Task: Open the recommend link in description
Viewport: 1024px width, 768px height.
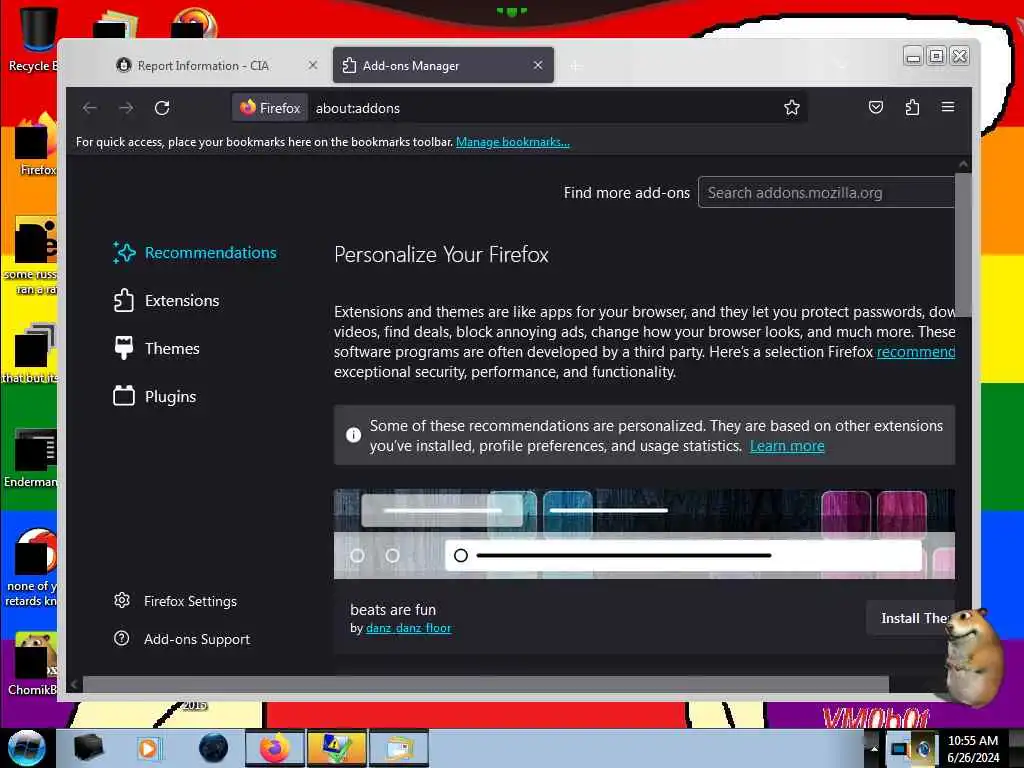Action: click(916, 352)
